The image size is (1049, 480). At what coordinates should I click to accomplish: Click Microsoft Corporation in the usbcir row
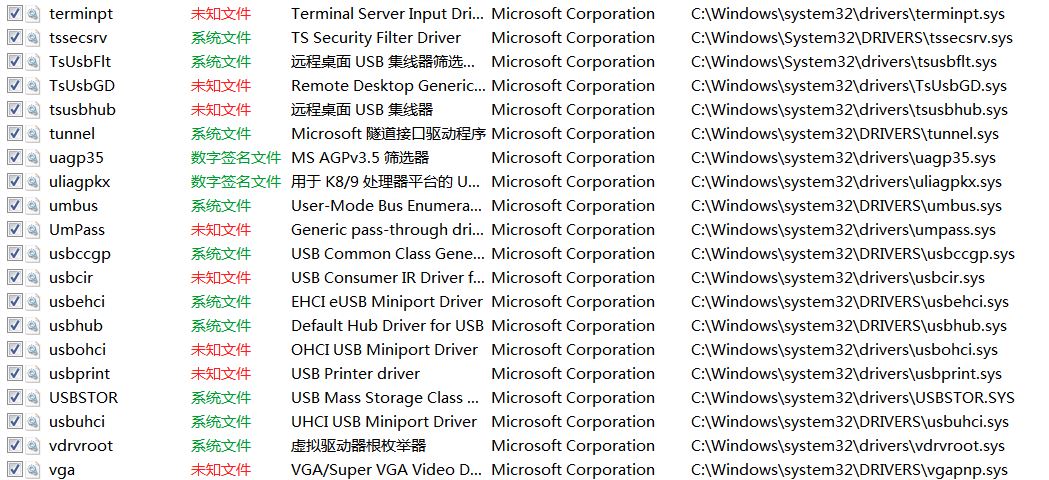[x=573, y=278]
